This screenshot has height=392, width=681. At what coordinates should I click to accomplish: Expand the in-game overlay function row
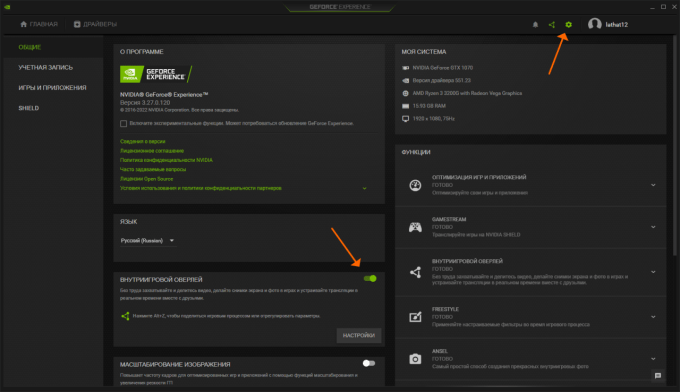653,272
